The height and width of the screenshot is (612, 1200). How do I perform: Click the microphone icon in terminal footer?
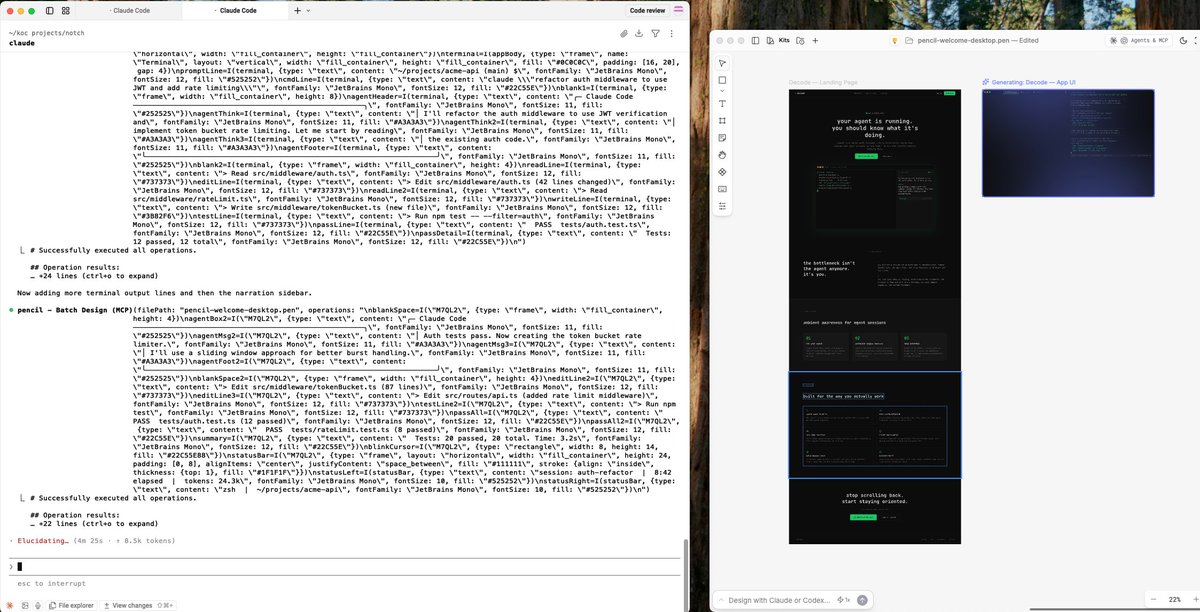point(39,605)
